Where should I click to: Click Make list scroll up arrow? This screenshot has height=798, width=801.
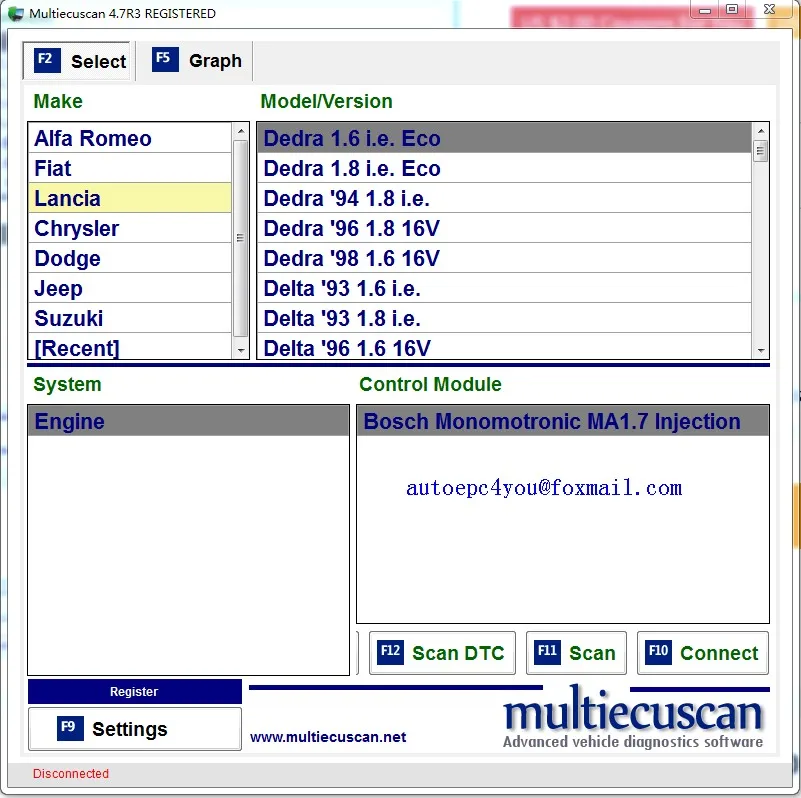pyautogui.click(x=241, y=131)
